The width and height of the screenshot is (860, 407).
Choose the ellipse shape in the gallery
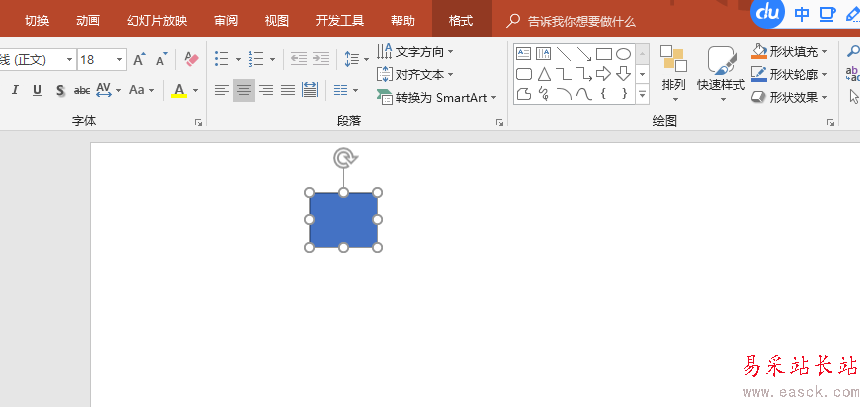pyautogui.click(x=624, y=54)
